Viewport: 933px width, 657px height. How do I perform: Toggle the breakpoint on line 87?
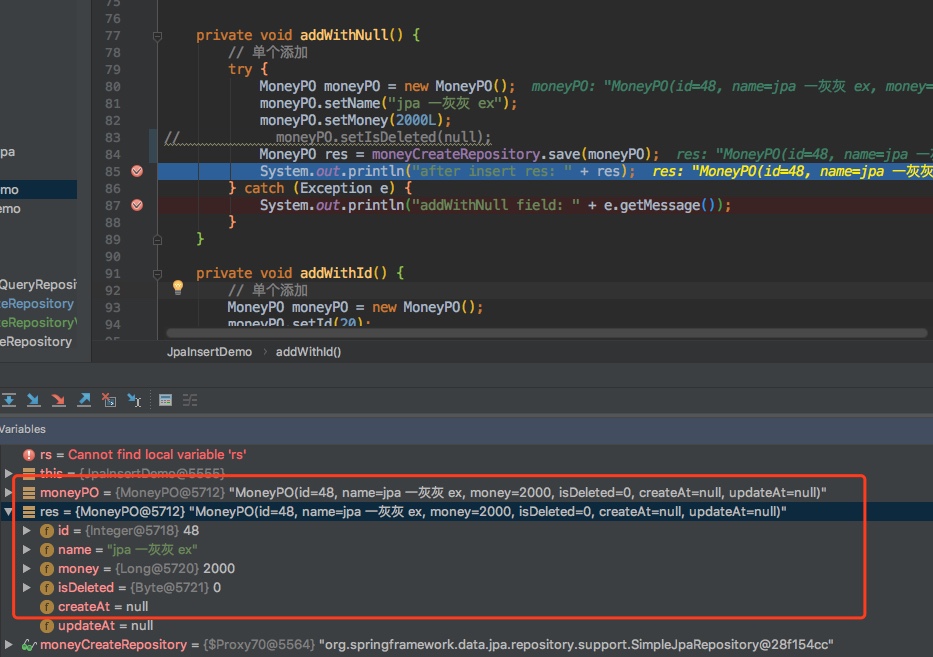tap(137, 205)
